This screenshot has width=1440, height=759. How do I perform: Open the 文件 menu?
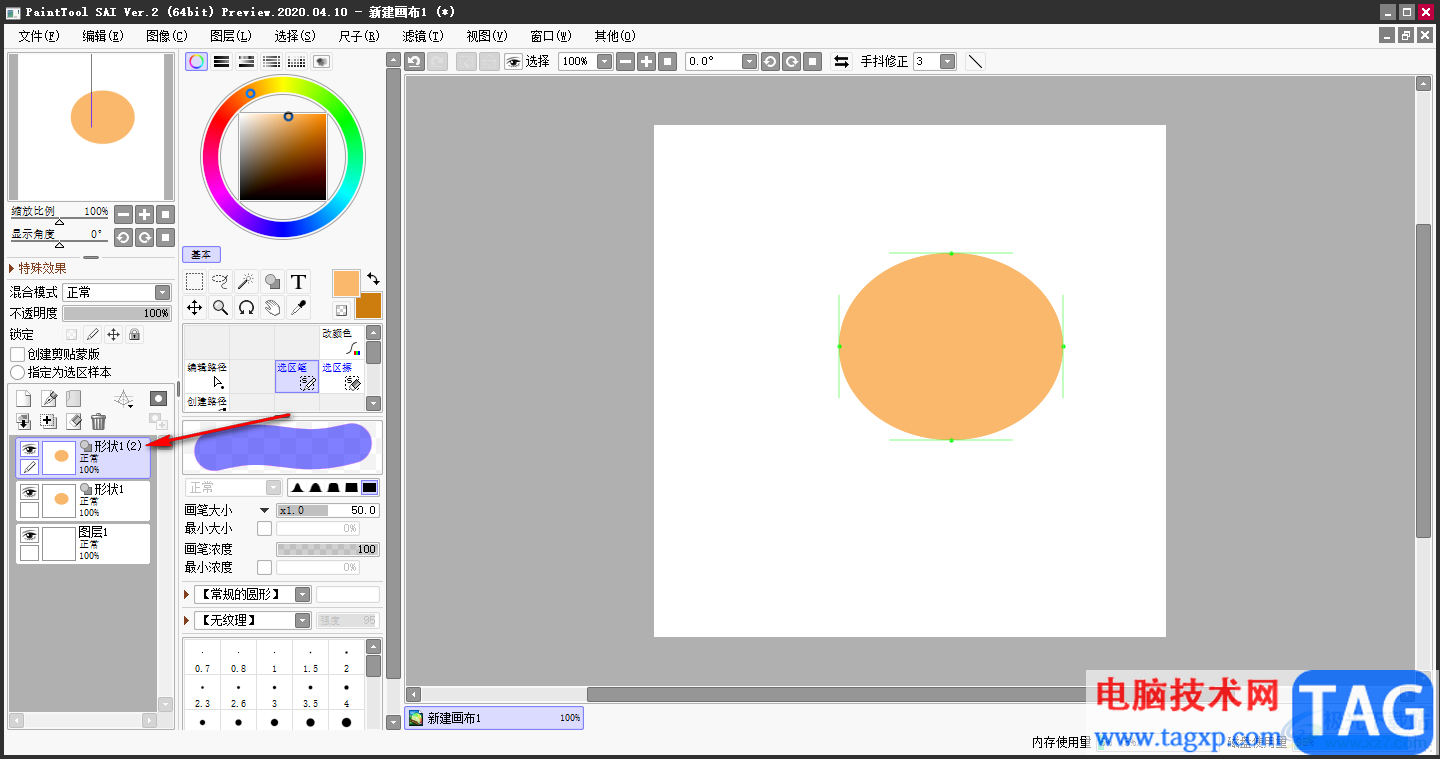click(x=39, y=36)
